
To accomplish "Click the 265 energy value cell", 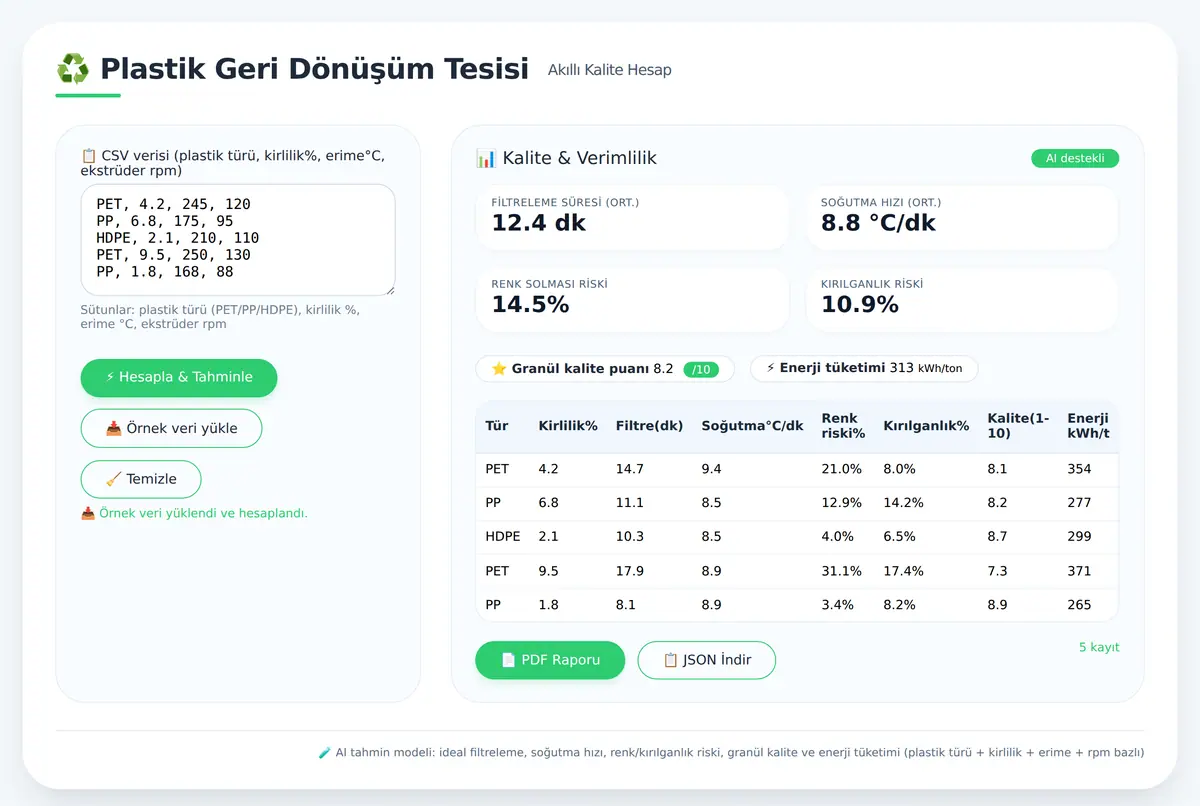I will coord(1079,604).
